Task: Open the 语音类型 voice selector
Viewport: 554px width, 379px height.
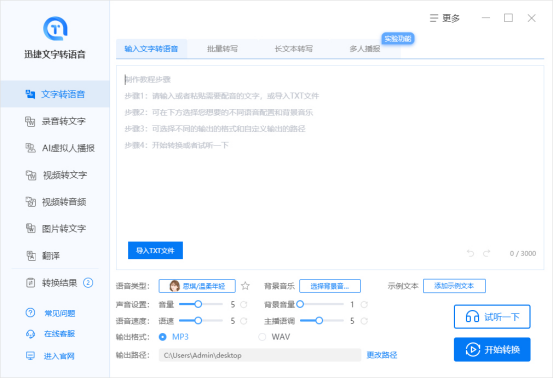Action: click(197, 286)
